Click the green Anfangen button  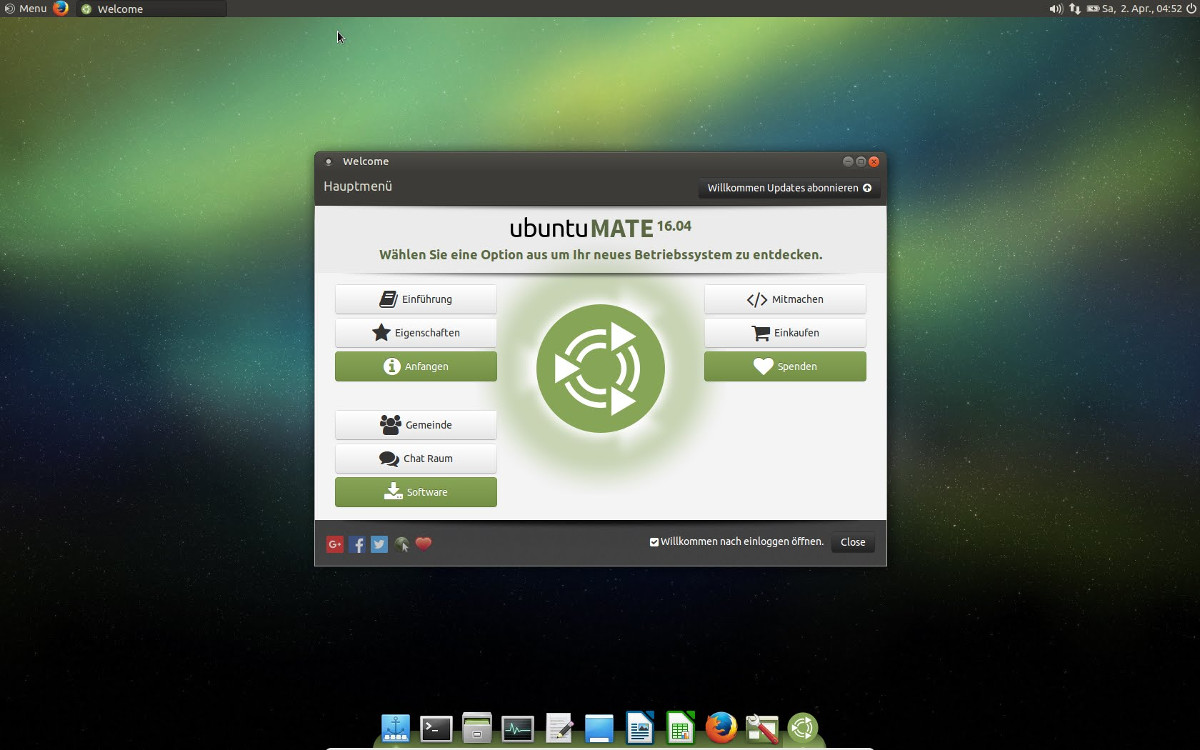(416, 367)
